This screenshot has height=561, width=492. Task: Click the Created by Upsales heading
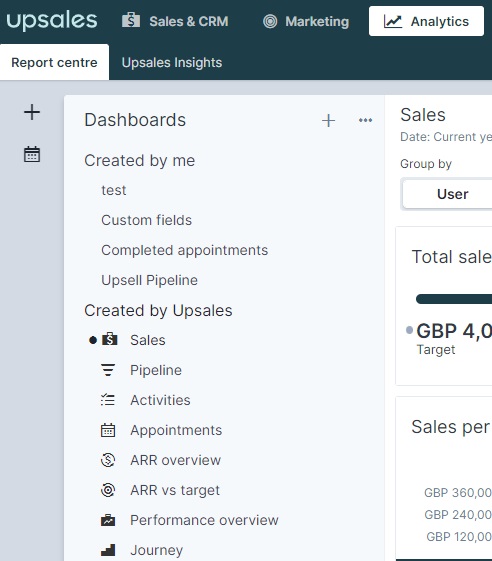pyautogui.click(x=159, y=311)
